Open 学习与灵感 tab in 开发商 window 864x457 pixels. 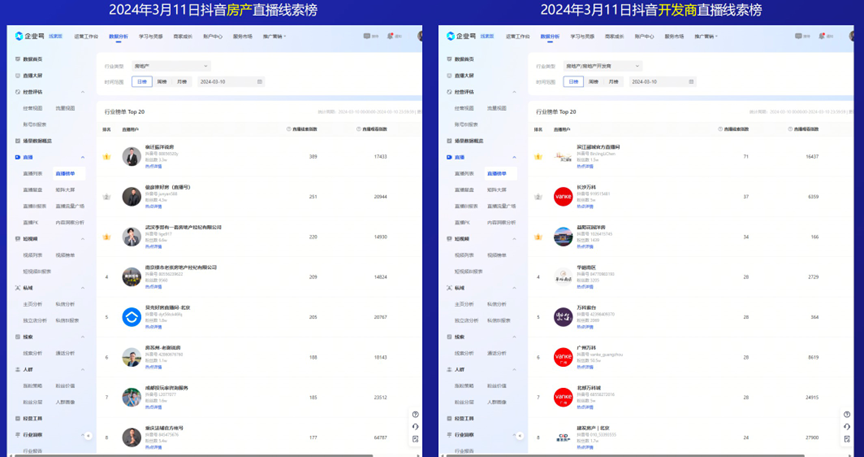582,36
